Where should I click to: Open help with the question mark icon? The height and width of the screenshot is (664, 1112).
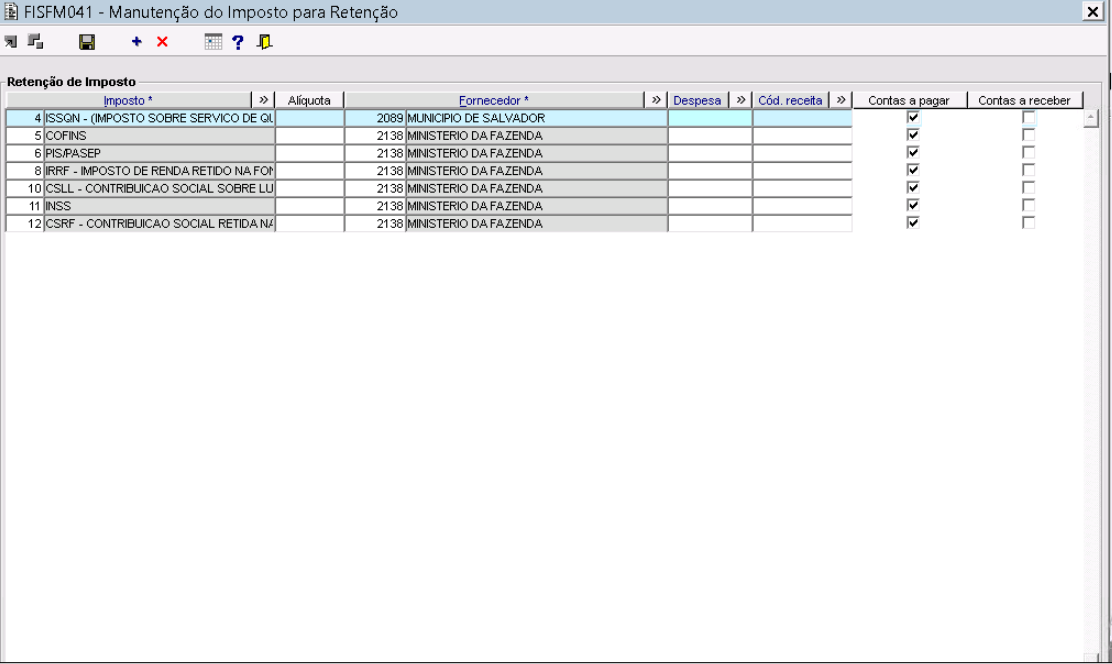(238, 43)
